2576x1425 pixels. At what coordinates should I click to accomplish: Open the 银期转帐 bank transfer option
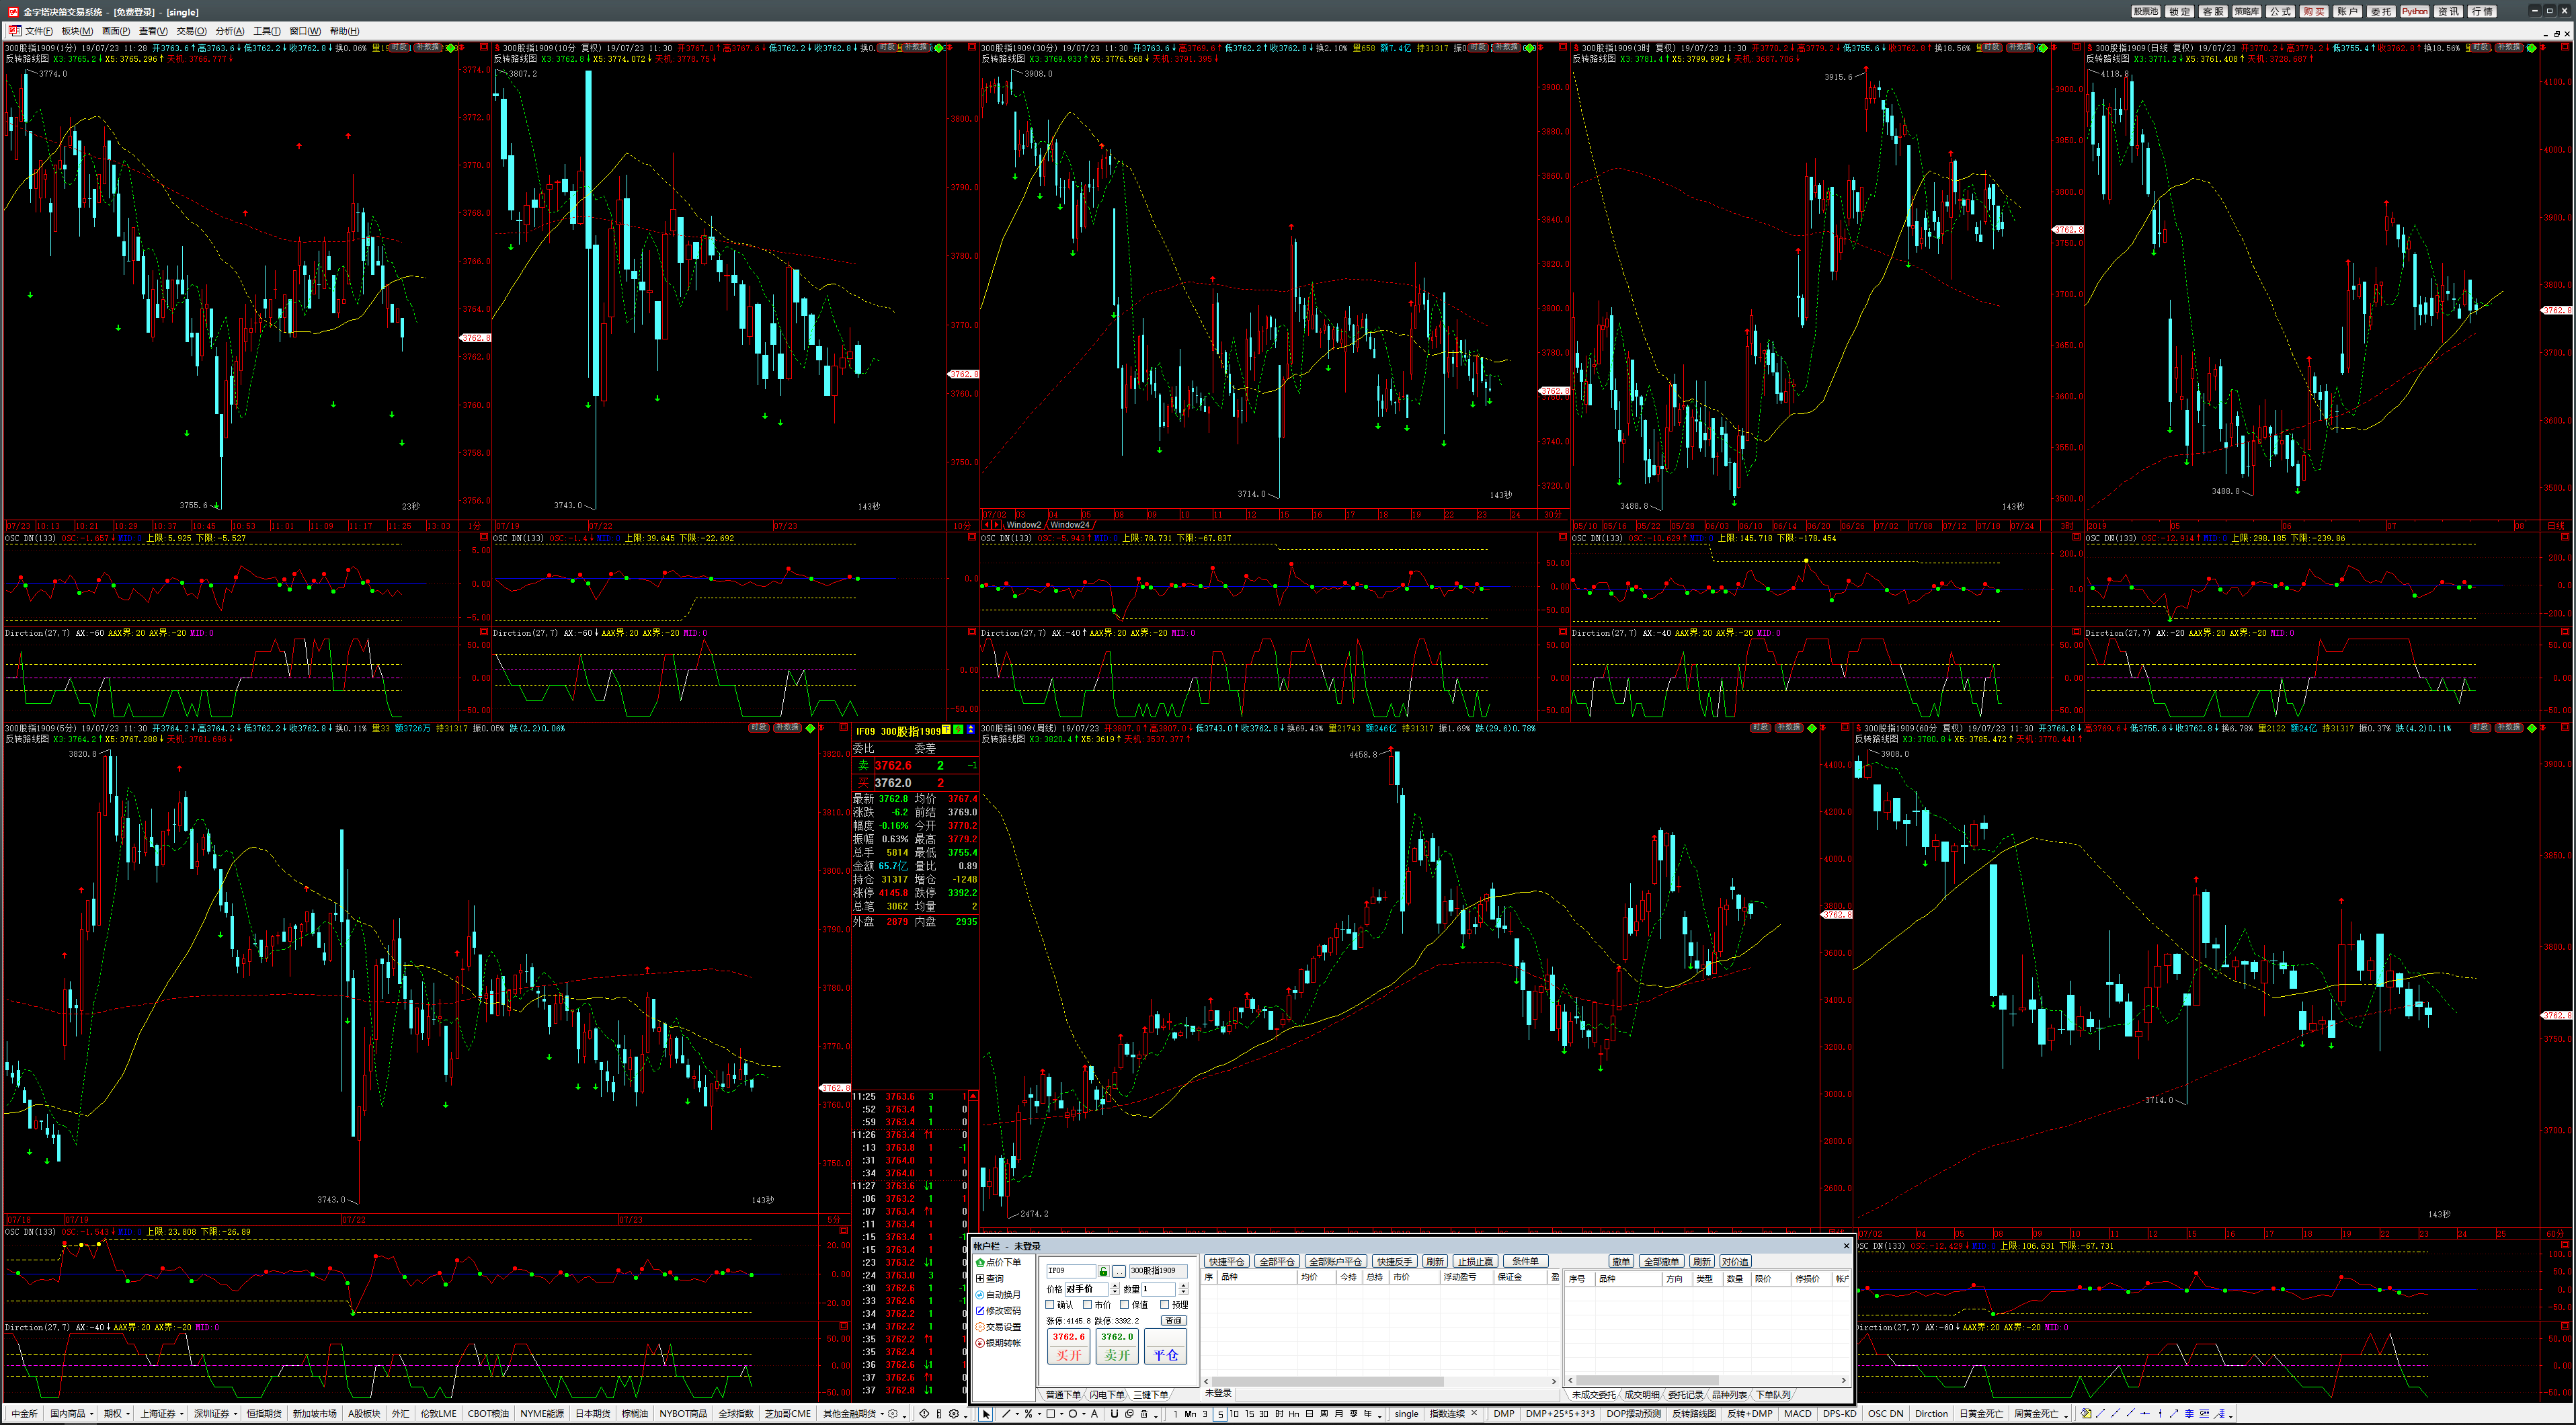point(999,1343)
